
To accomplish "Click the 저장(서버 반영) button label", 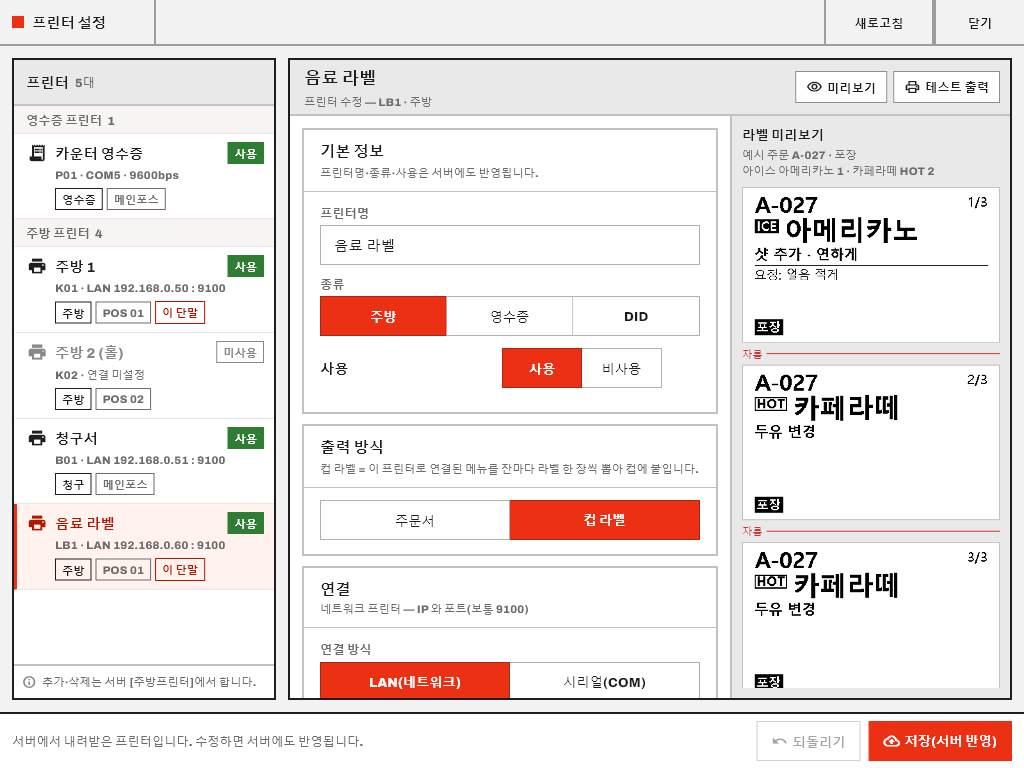I will (x=950, y=741).
